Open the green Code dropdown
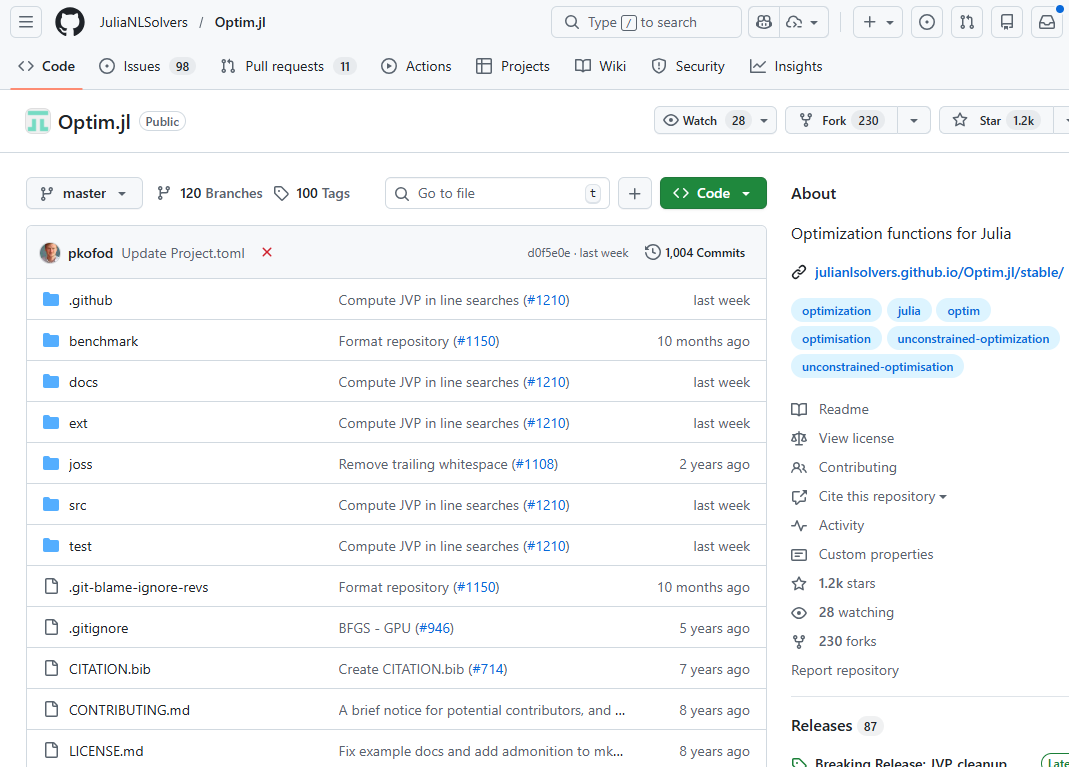 (713, 193)
